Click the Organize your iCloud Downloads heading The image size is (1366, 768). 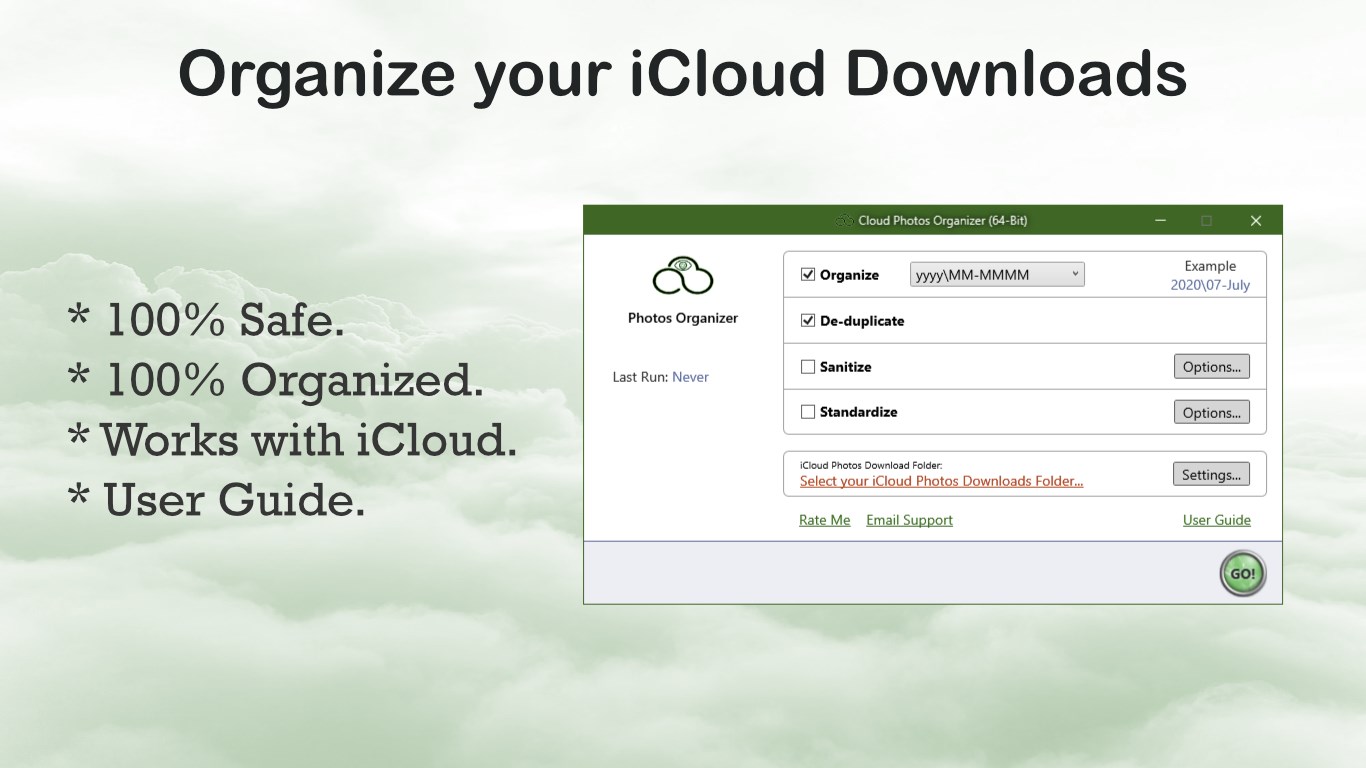pyautogui.click(x=683, y=74)
